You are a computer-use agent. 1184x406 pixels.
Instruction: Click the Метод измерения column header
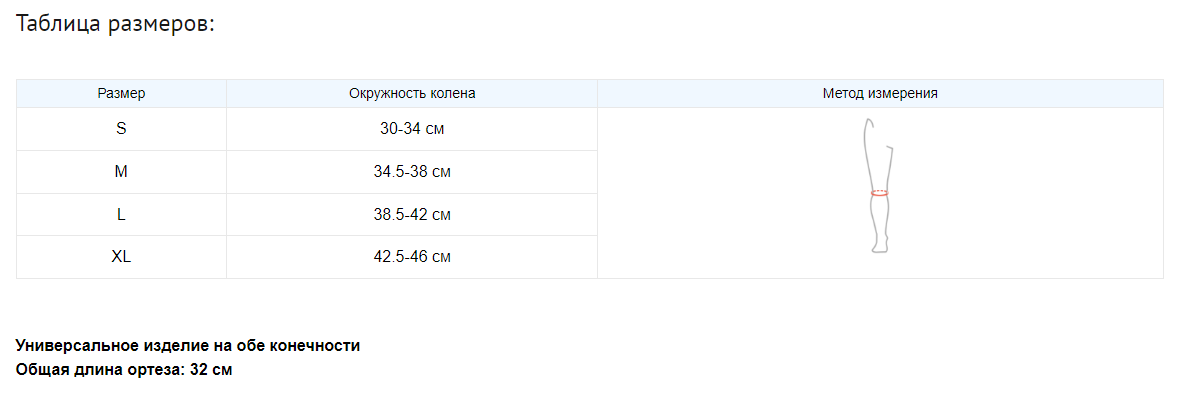click(880, 94)
